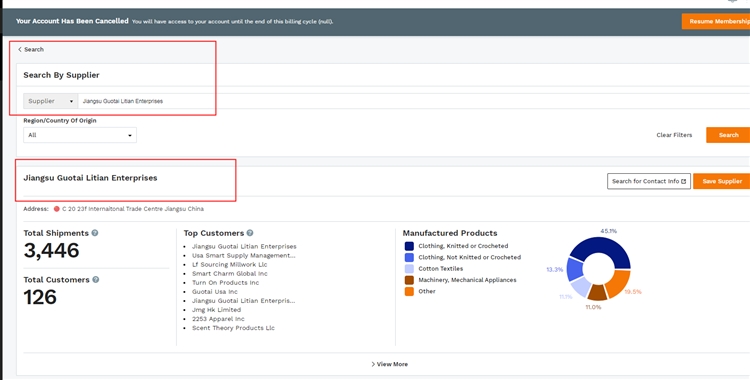
Task: Select customer Jmg Hk Limited
Action: tap(216, 310)
